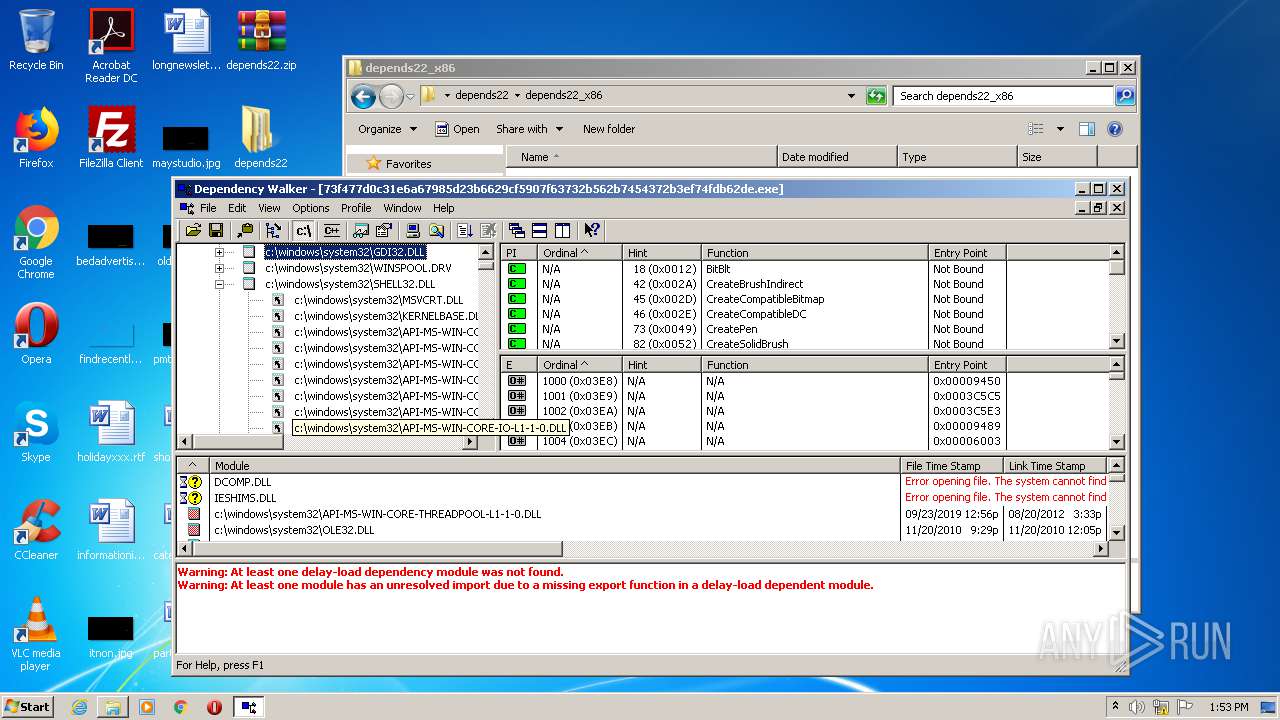The width and height of the screenshot is (1280, 720).
Task: Click New folder in Explorer toolbar
Action: [609, 129]
